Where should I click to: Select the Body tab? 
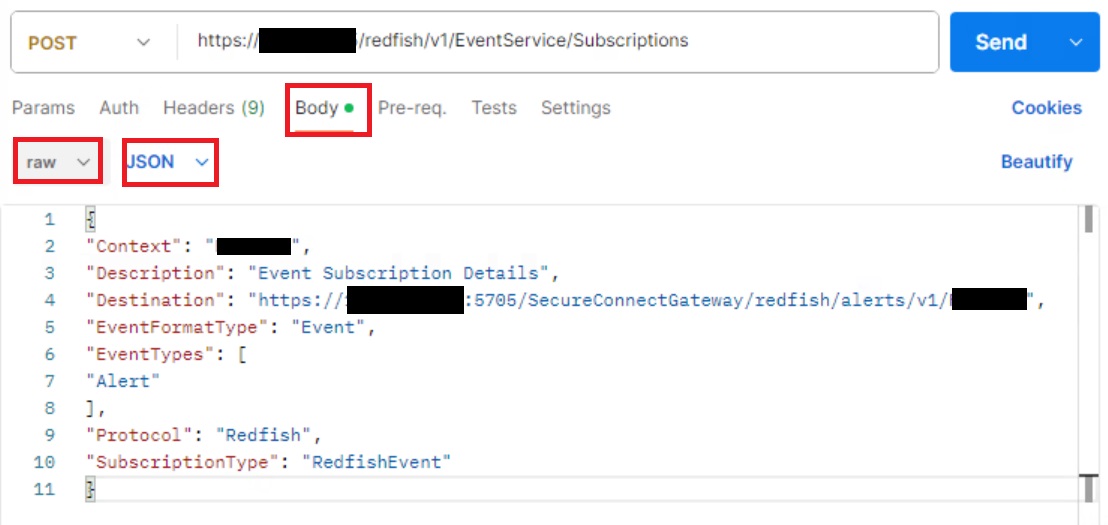click(x=324, y=109)
